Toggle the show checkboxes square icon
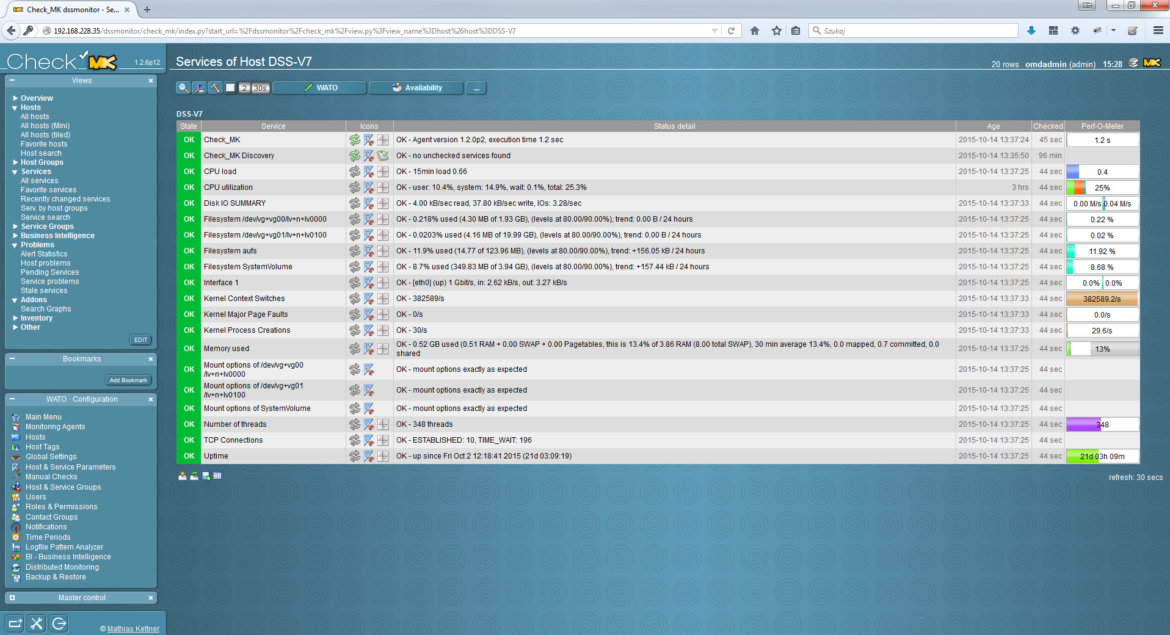Image resolution: width=1170 pixels, height=635 pixels. pyautogui.click(x=230, y=87)
